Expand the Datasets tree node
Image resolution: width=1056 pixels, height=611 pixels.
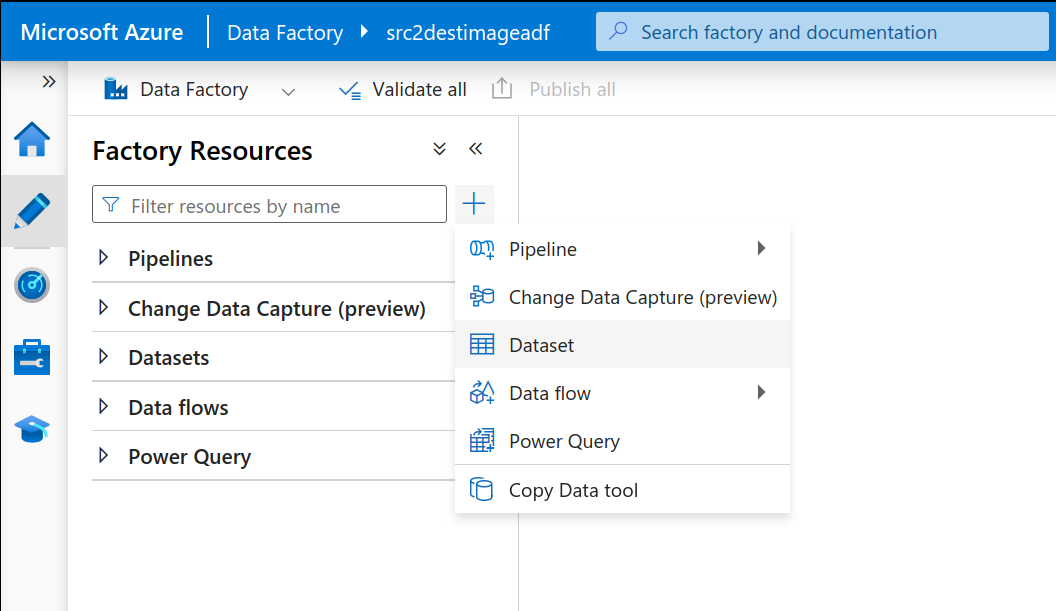coord(104,356)
